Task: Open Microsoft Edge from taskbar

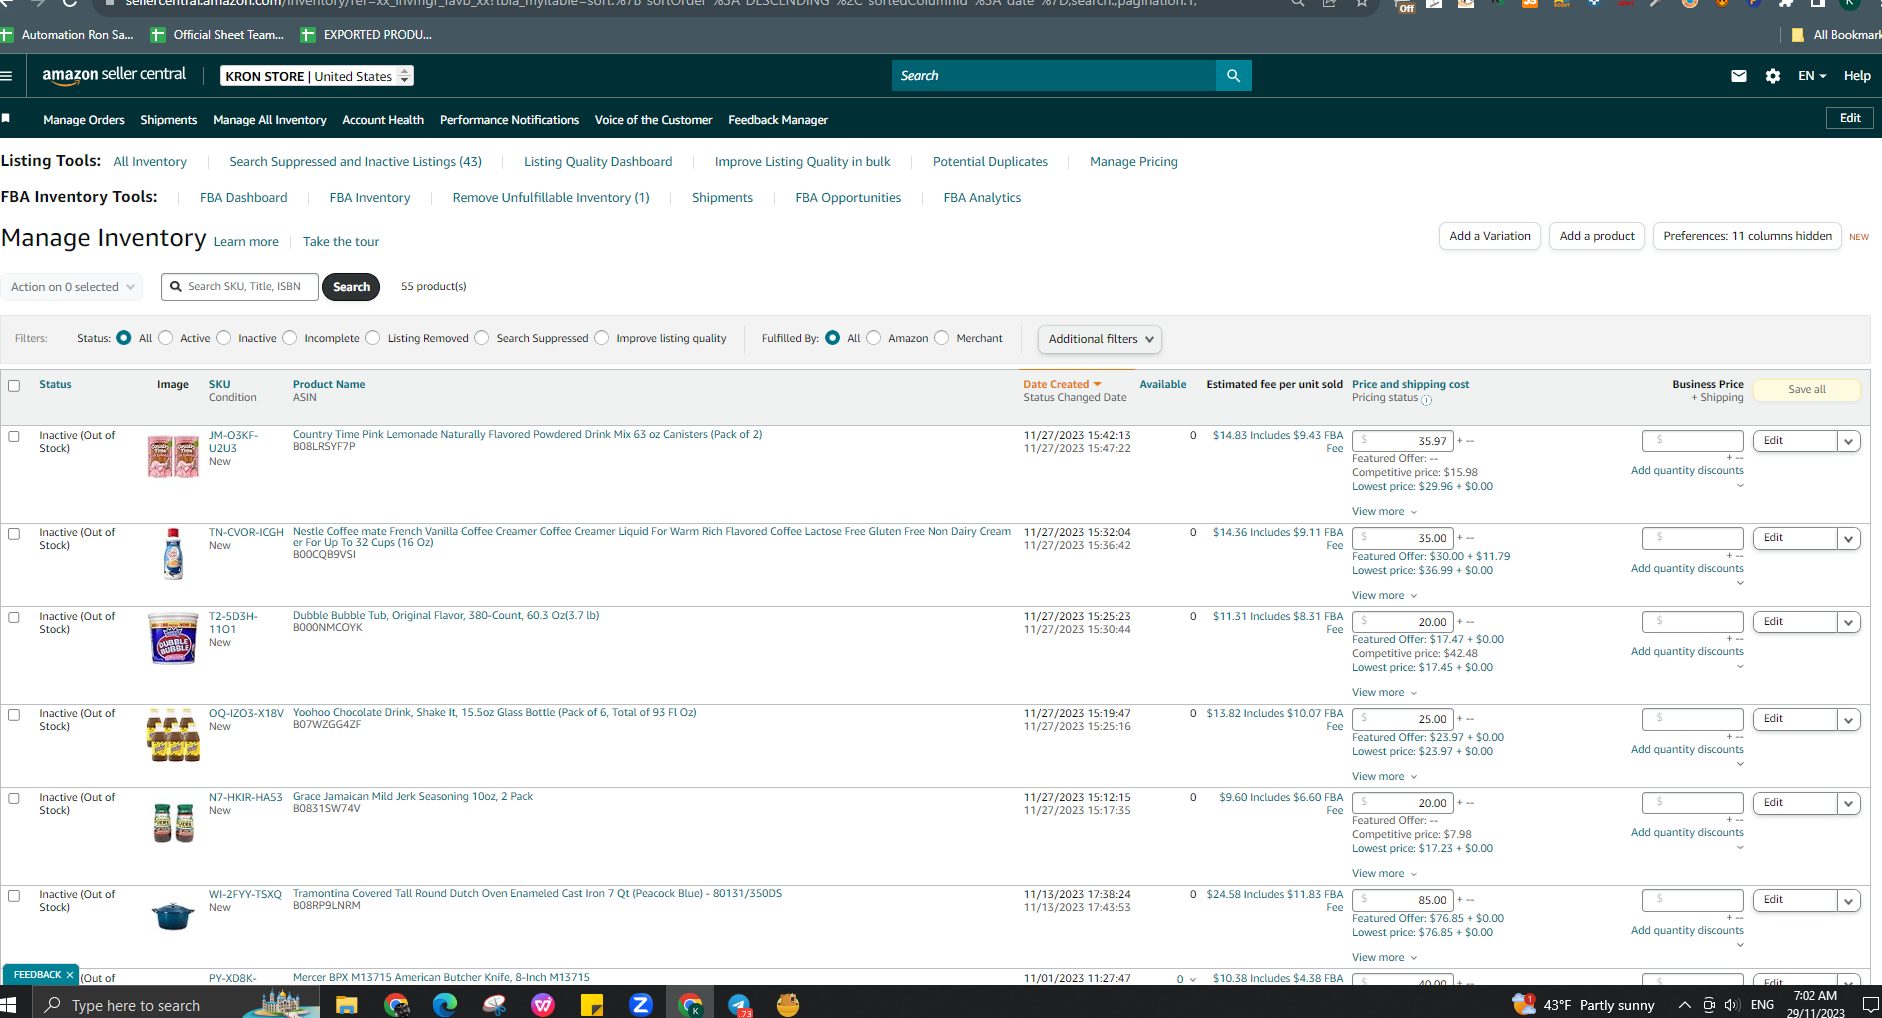Action: (445, 1004)
